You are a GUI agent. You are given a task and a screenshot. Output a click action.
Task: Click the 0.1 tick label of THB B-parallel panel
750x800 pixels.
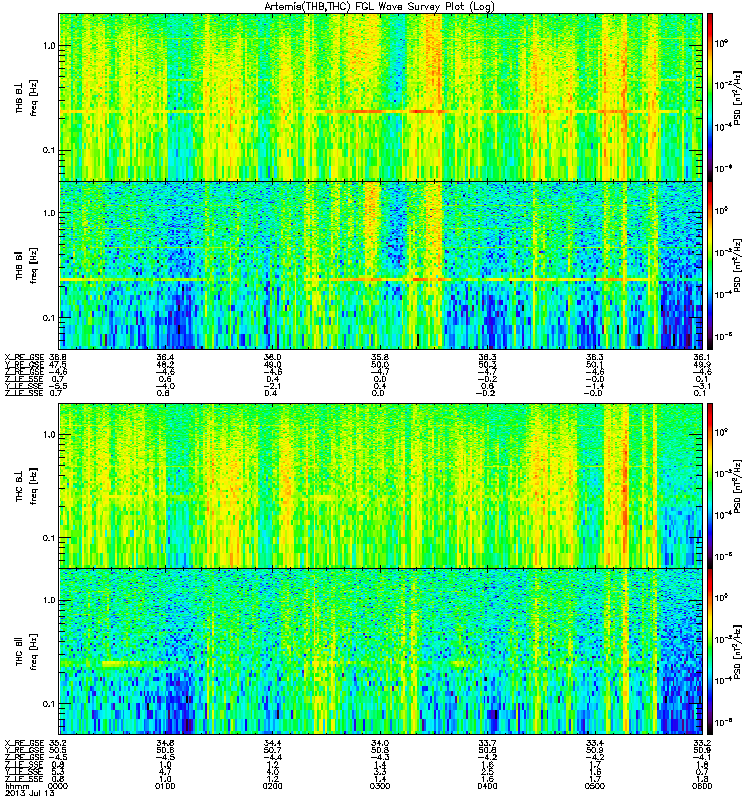[x=49, y=318]
